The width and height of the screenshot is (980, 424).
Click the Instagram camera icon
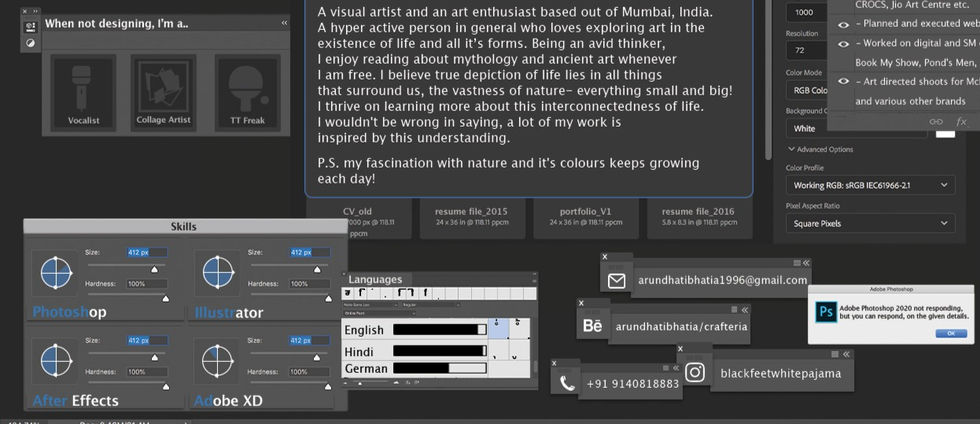[x=694, y=373]
